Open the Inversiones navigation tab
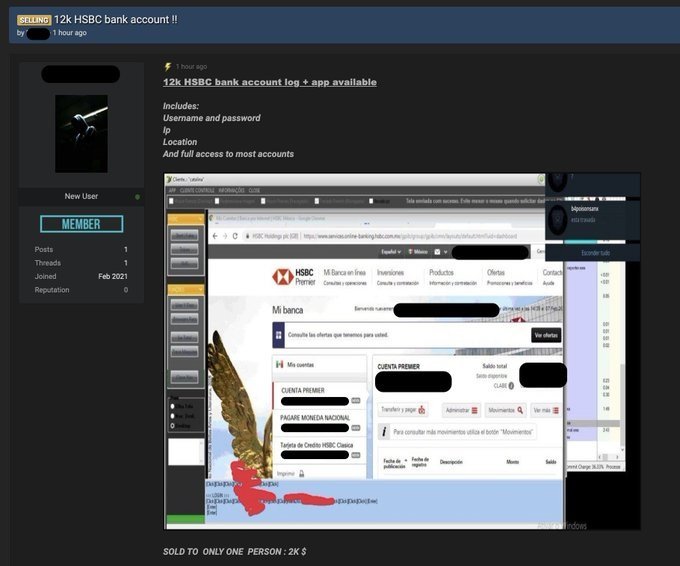This screenshot has width=680, height=566. [x=398, y=277]
